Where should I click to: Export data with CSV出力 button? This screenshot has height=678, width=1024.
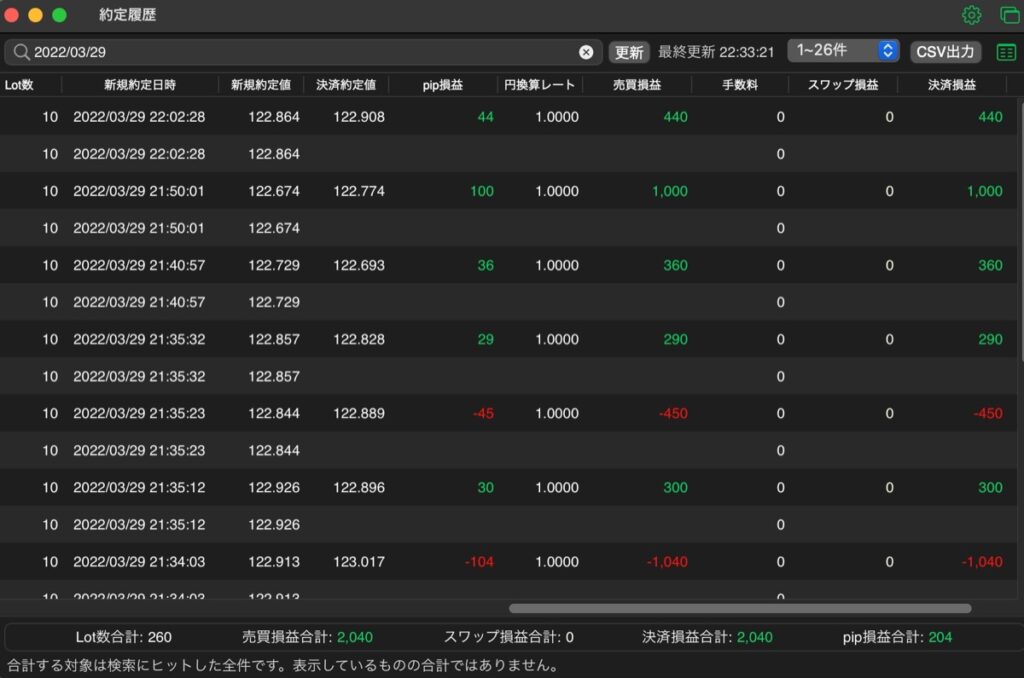tap(945, 52)
